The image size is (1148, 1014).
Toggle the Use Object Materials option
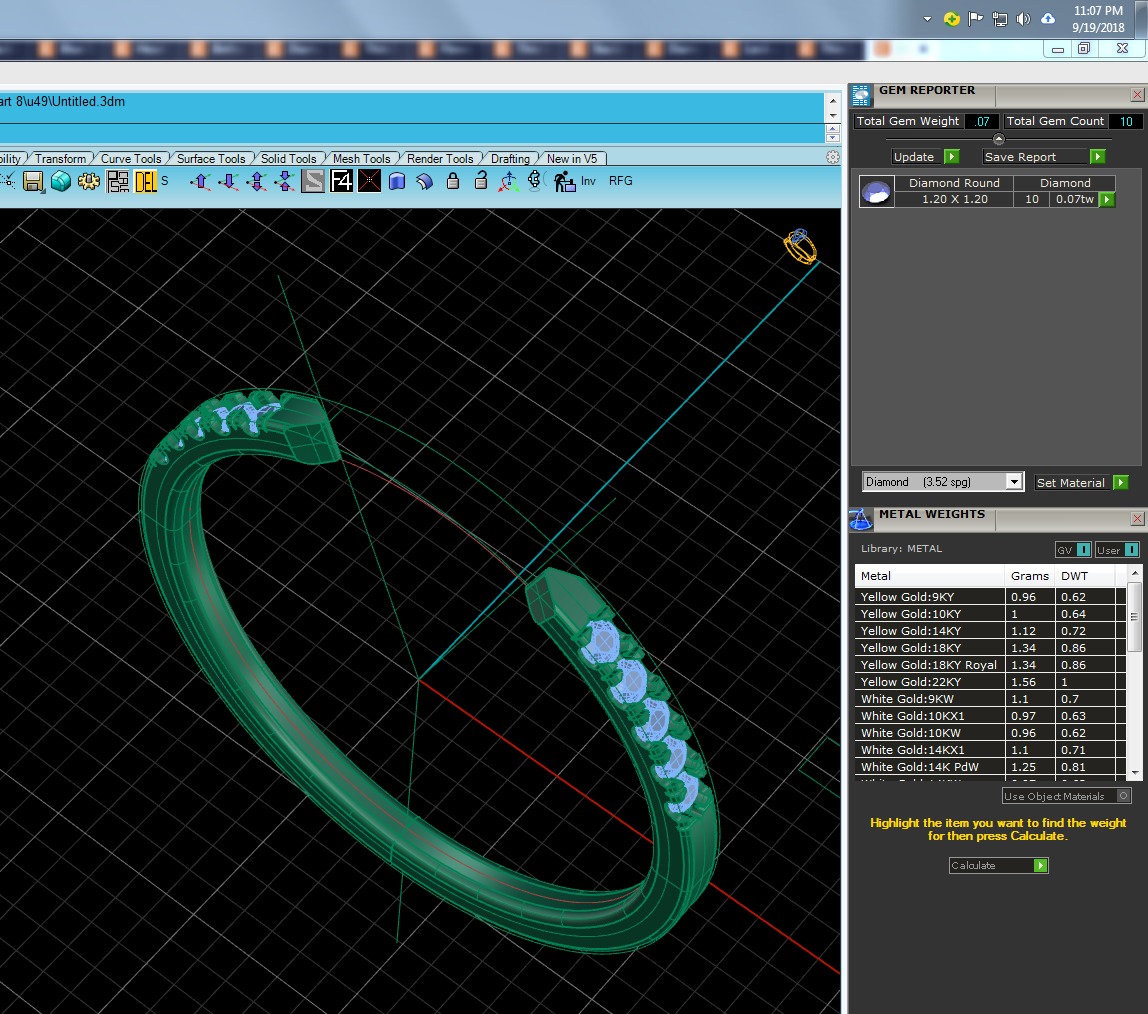[1067, 796]
